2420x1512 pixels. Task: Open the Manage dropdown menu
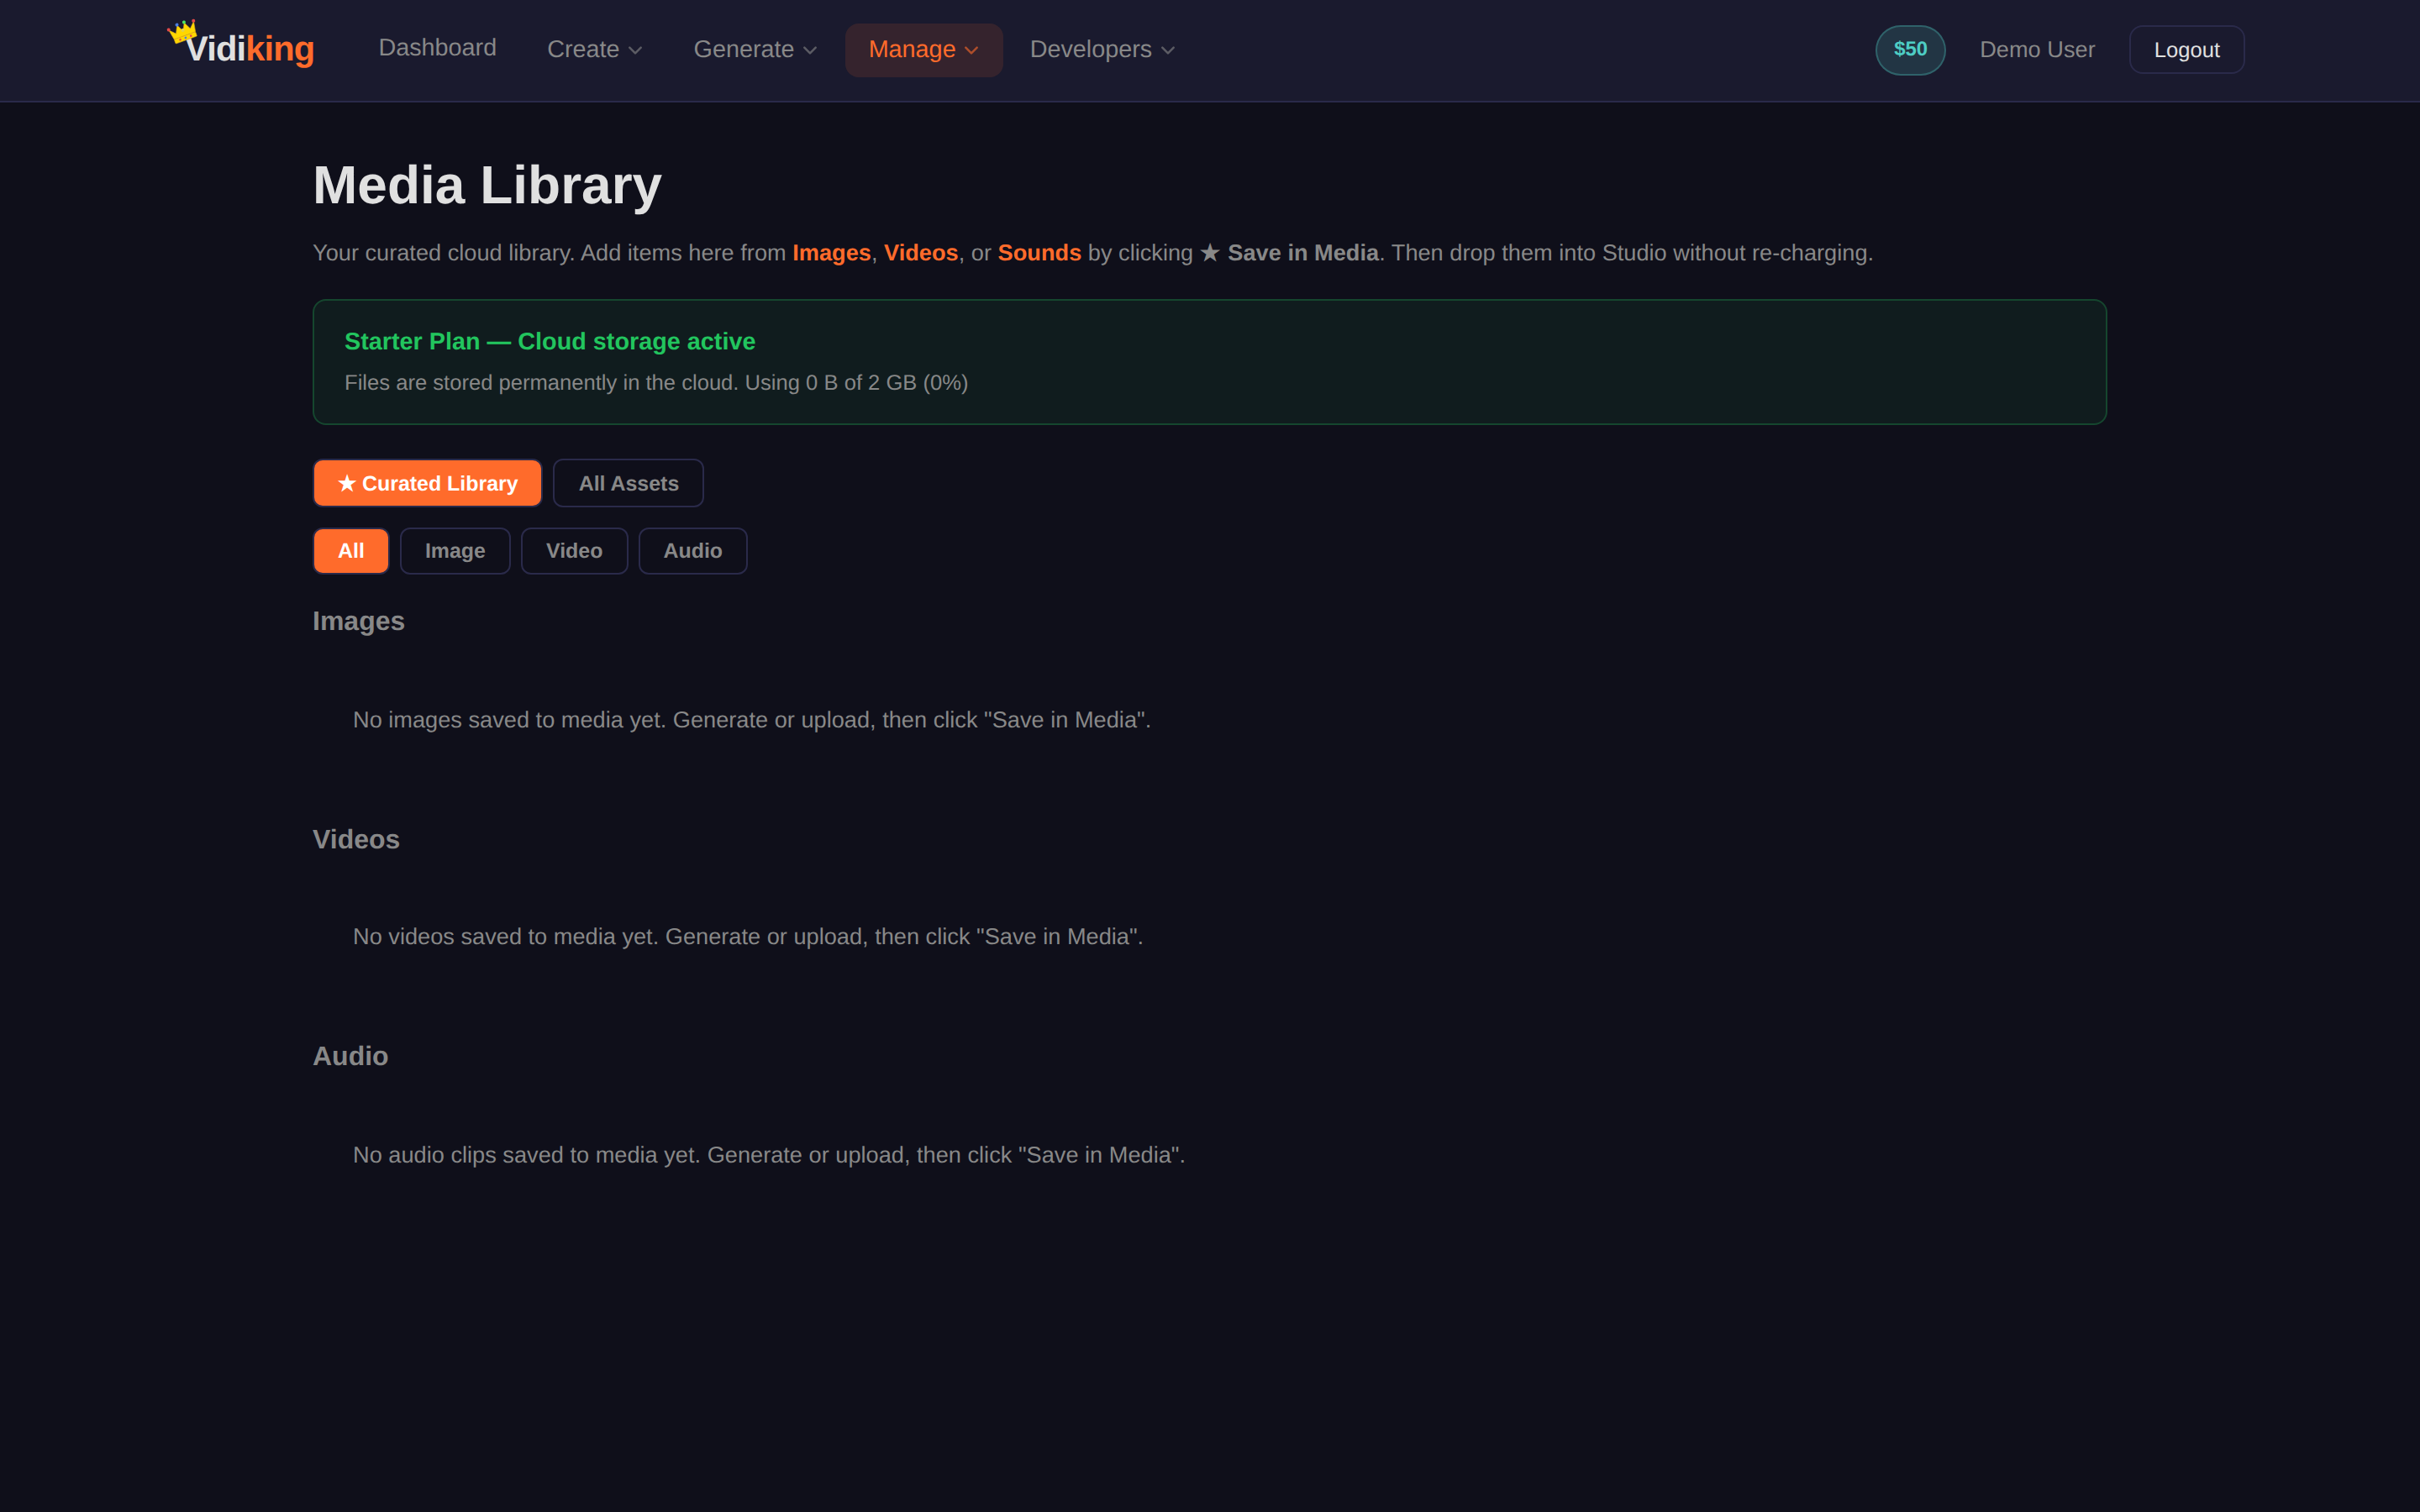pos(923,49)
